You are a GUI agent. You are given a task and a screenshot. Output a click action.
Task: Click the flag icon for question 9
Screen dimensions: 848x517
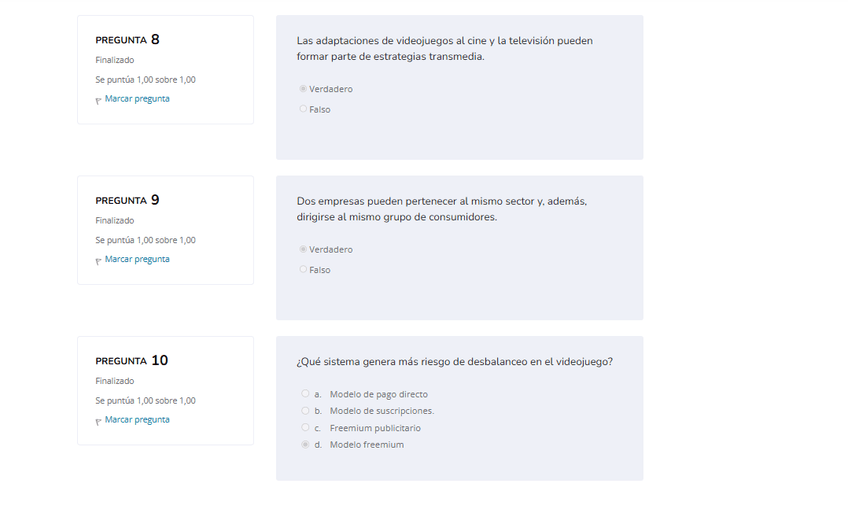pyautogui.click(x=98, y=260)
